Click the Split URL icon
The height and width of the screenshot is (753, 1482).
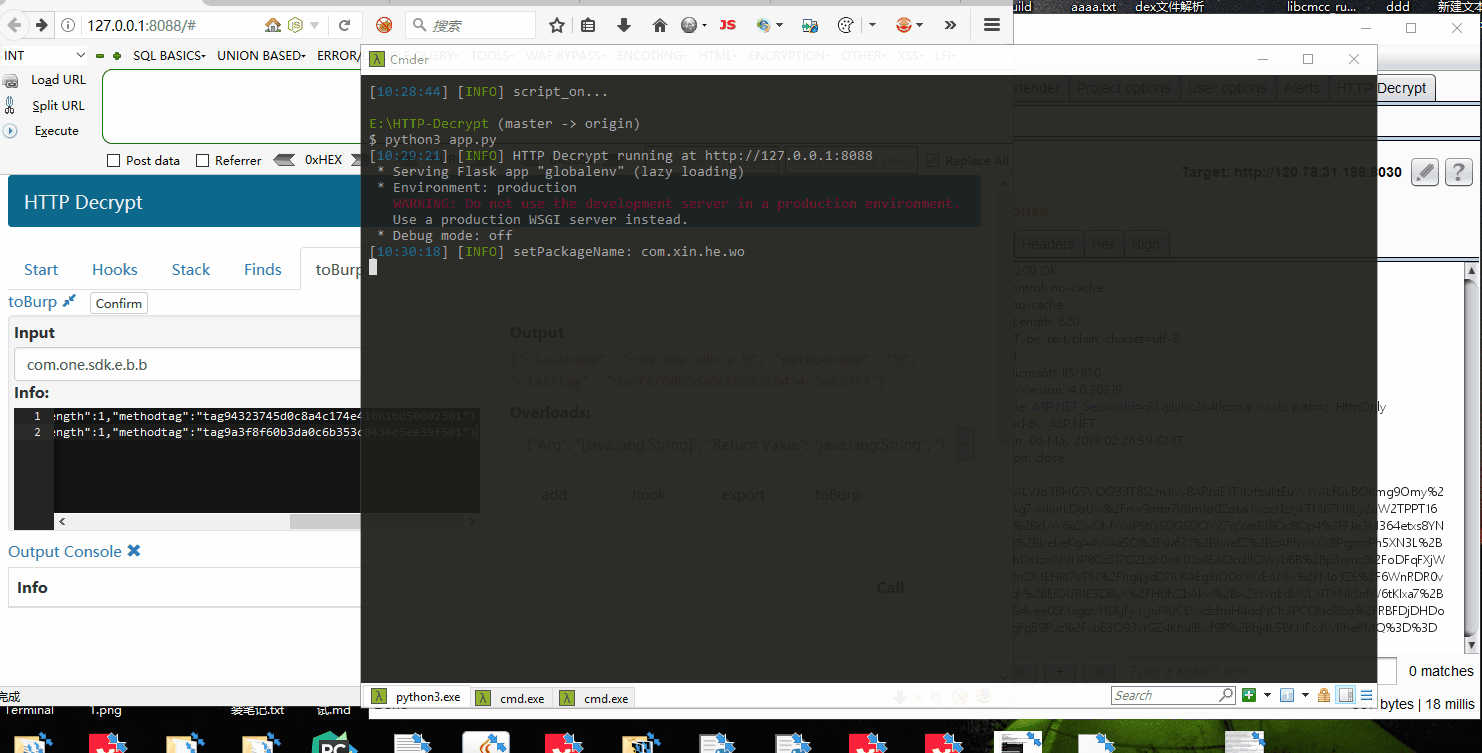coord(10,105)
